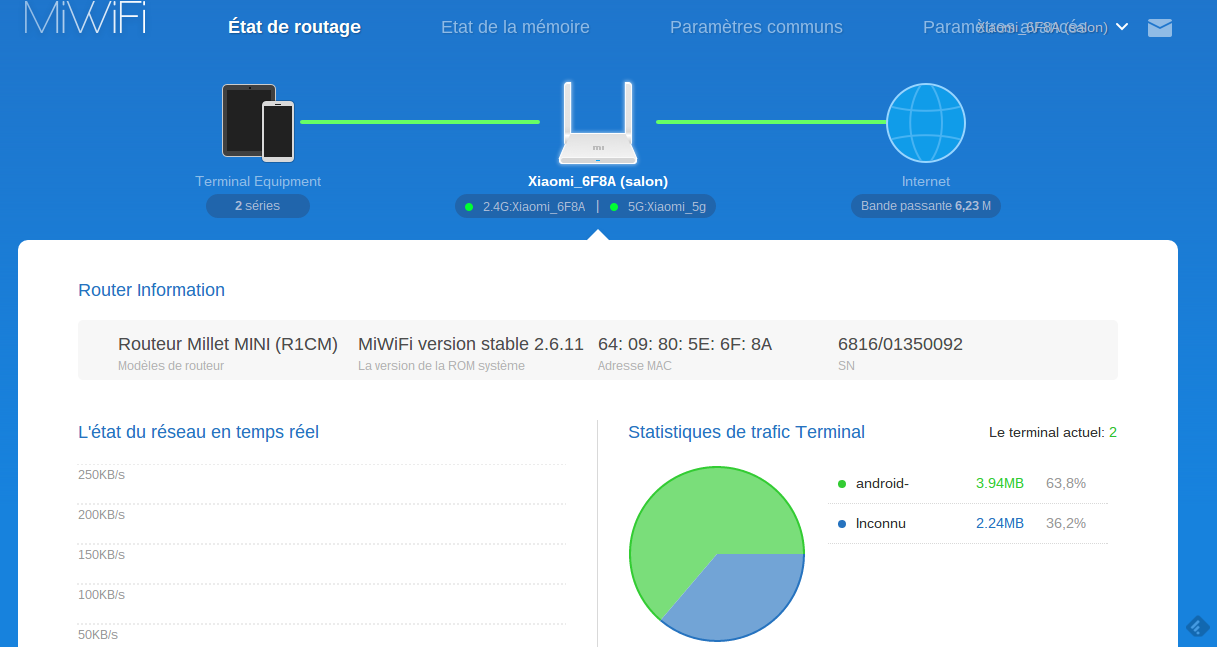The image size is (1217, 647).
Task: Click the "Bande passante 6,23 M" badge
Action: tap(926, 206)
